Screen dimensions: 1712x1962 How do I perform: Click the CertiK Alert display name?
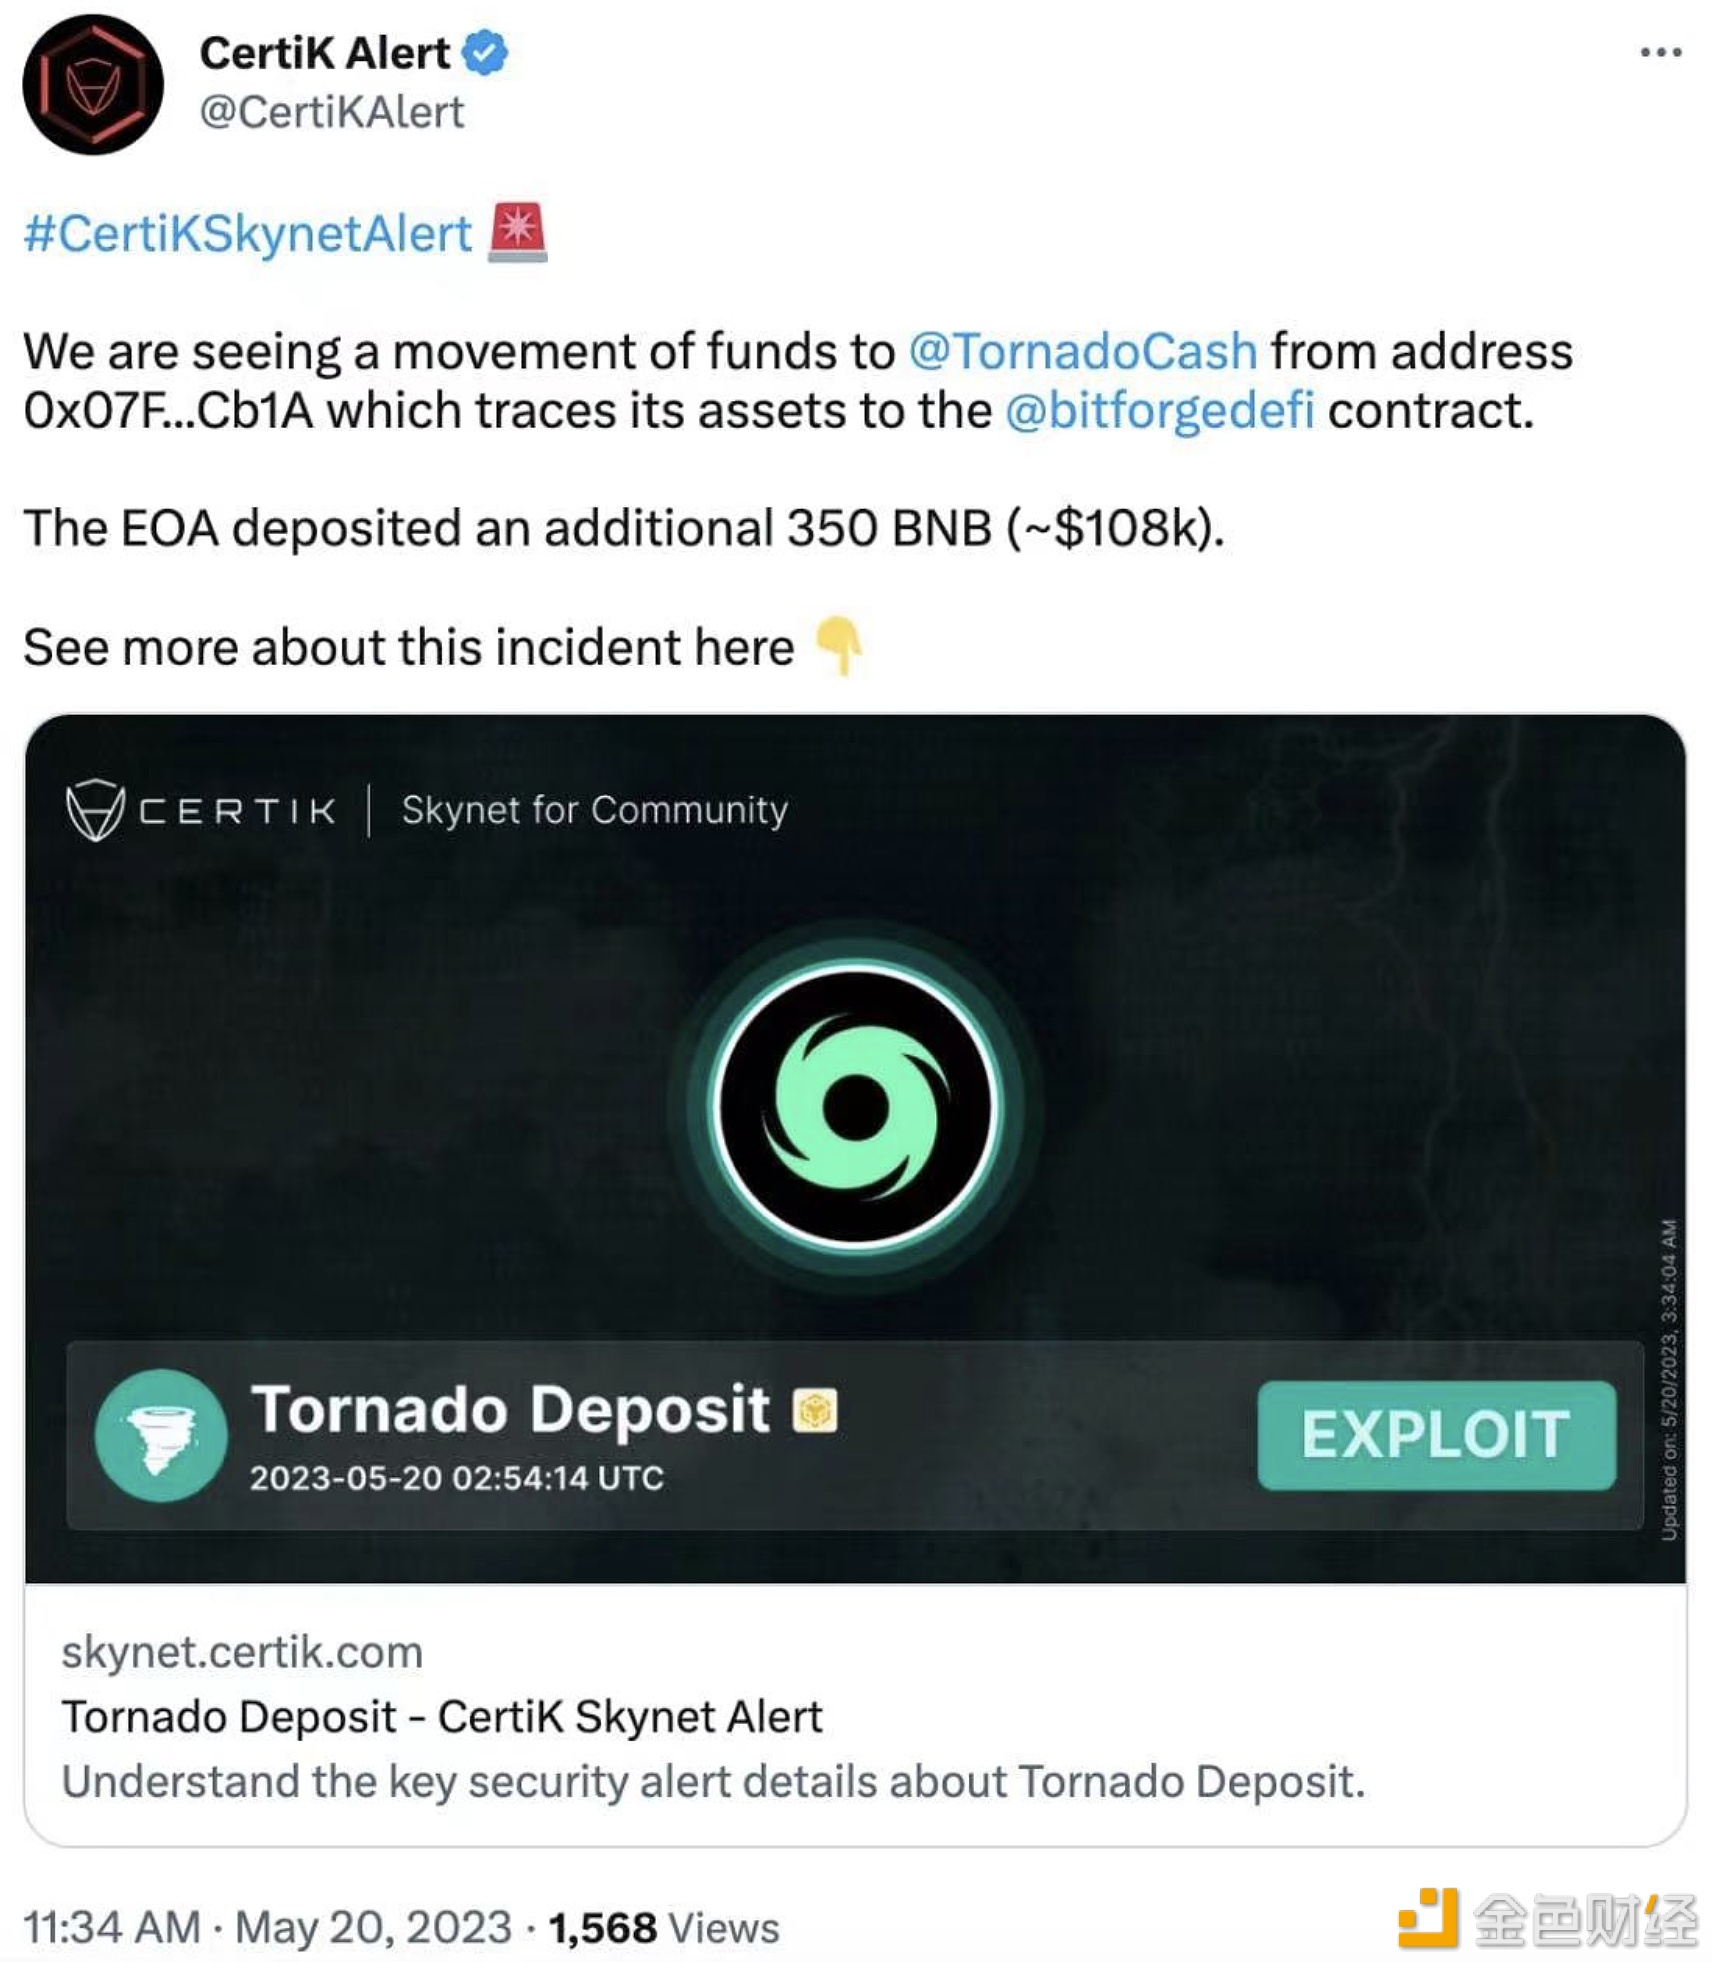[324, 52]
